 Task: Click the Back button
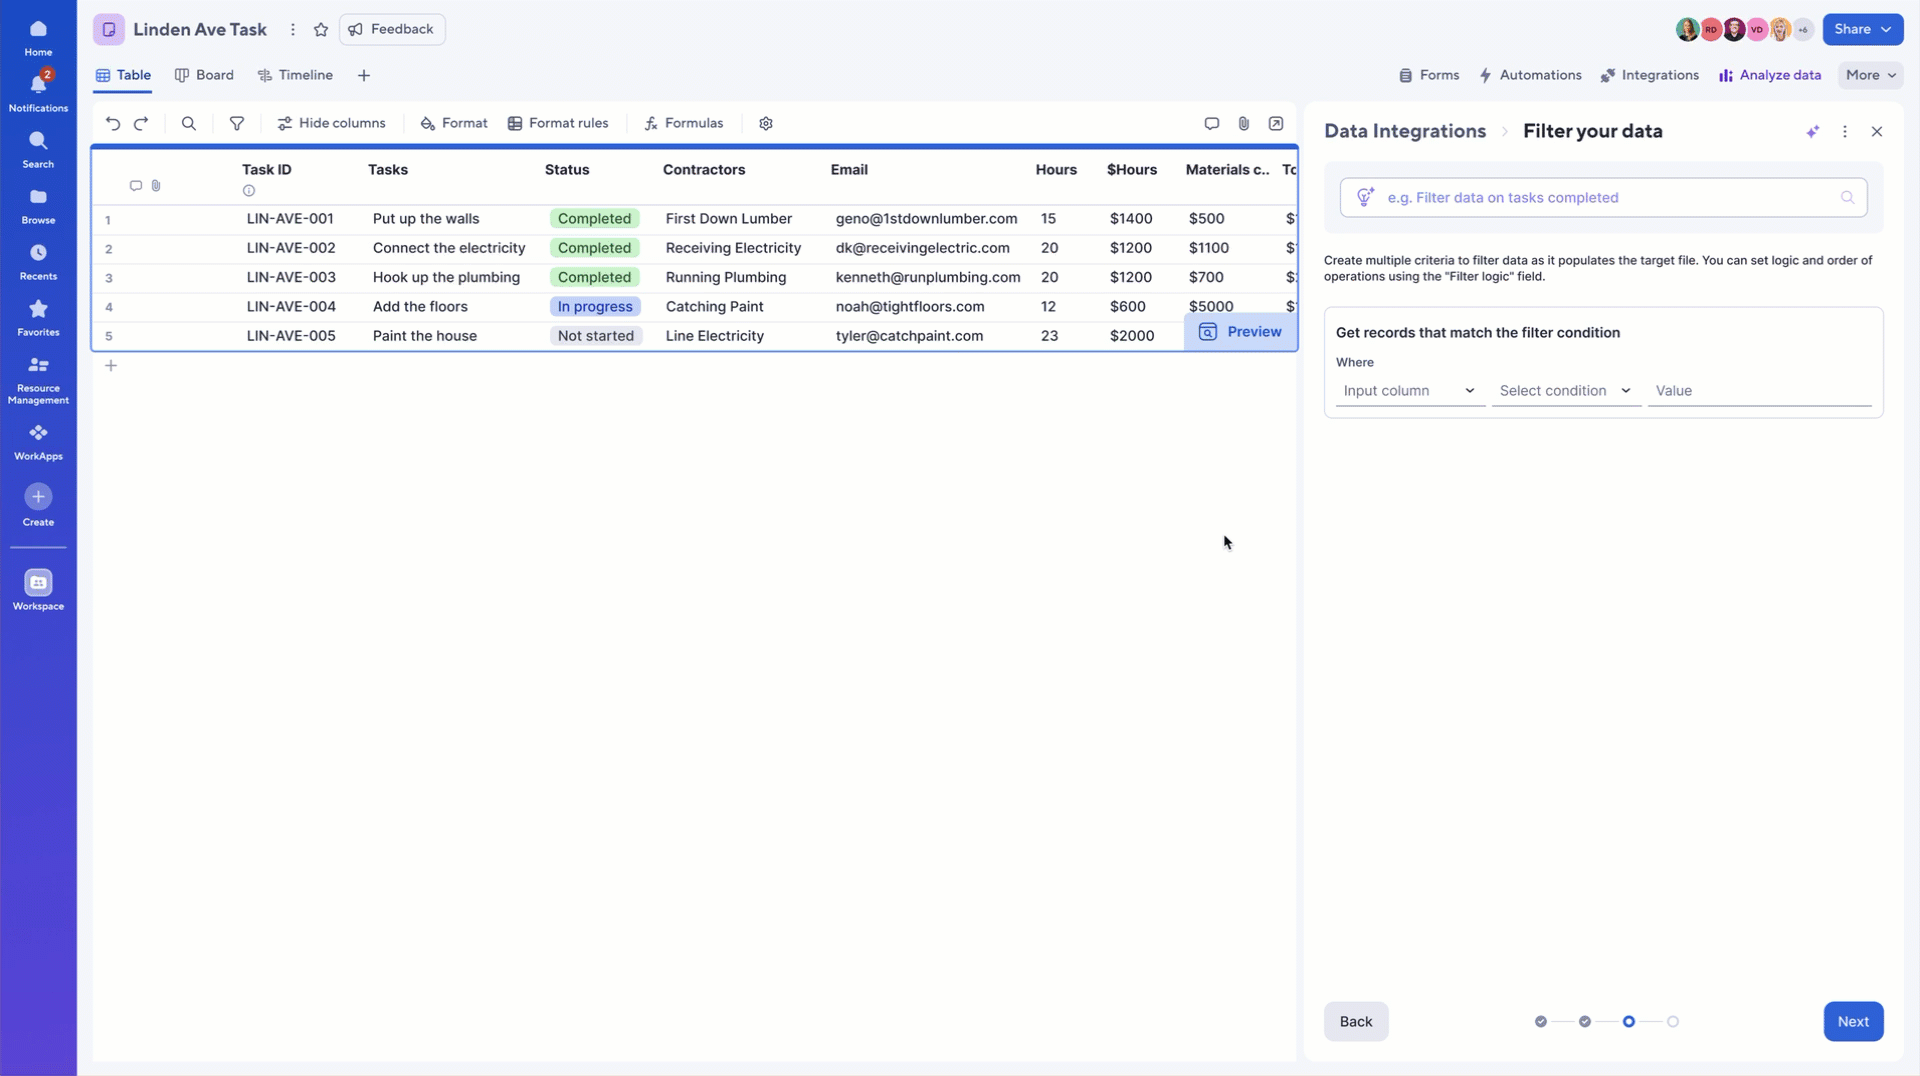tap(1355, 1021)
